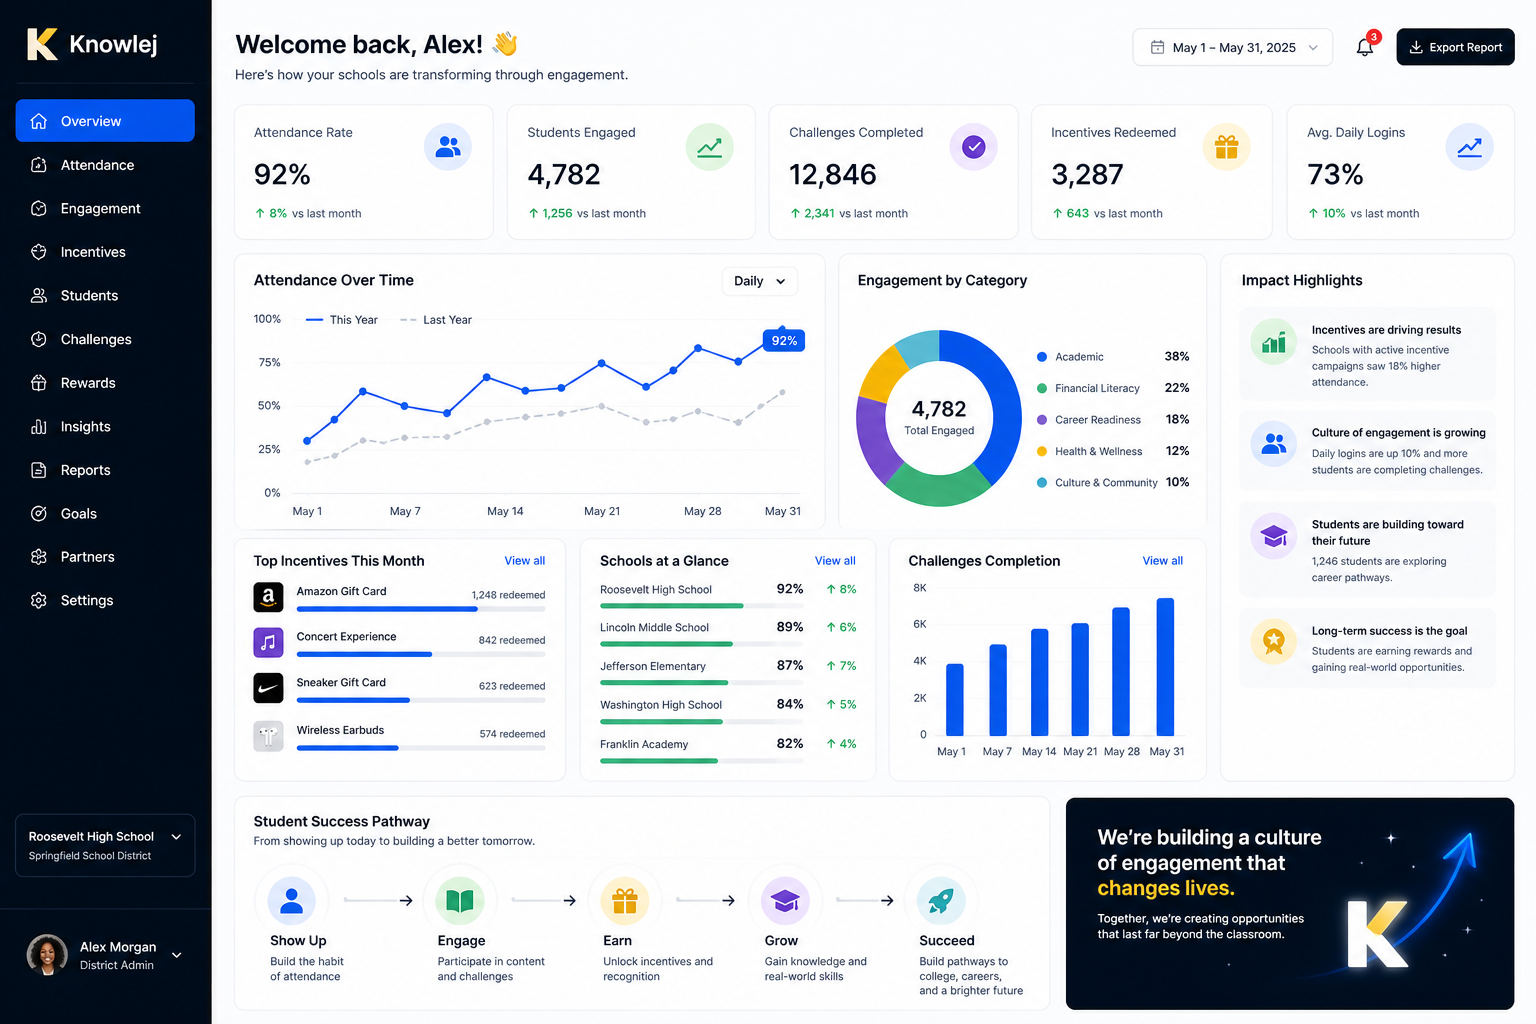Click the Career Readiness legend purple dot

click(1042, 420)
